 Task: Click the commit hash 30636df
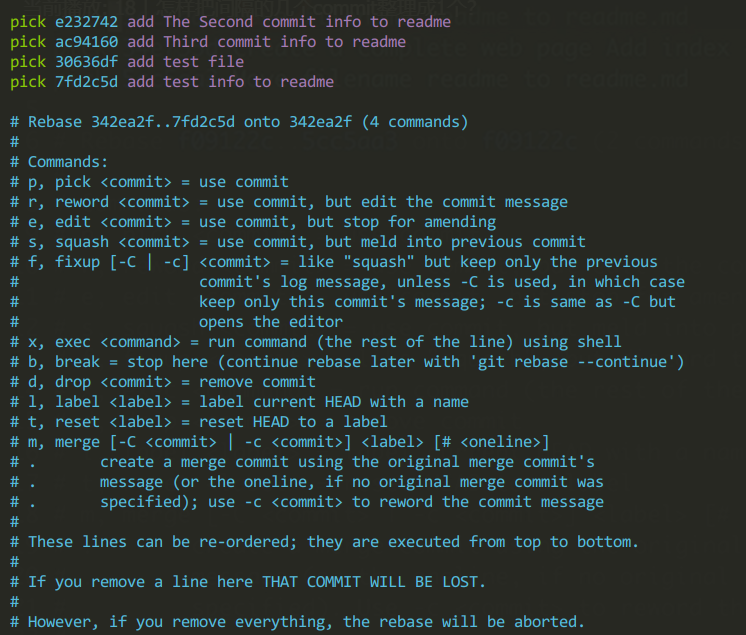(87, 62)
